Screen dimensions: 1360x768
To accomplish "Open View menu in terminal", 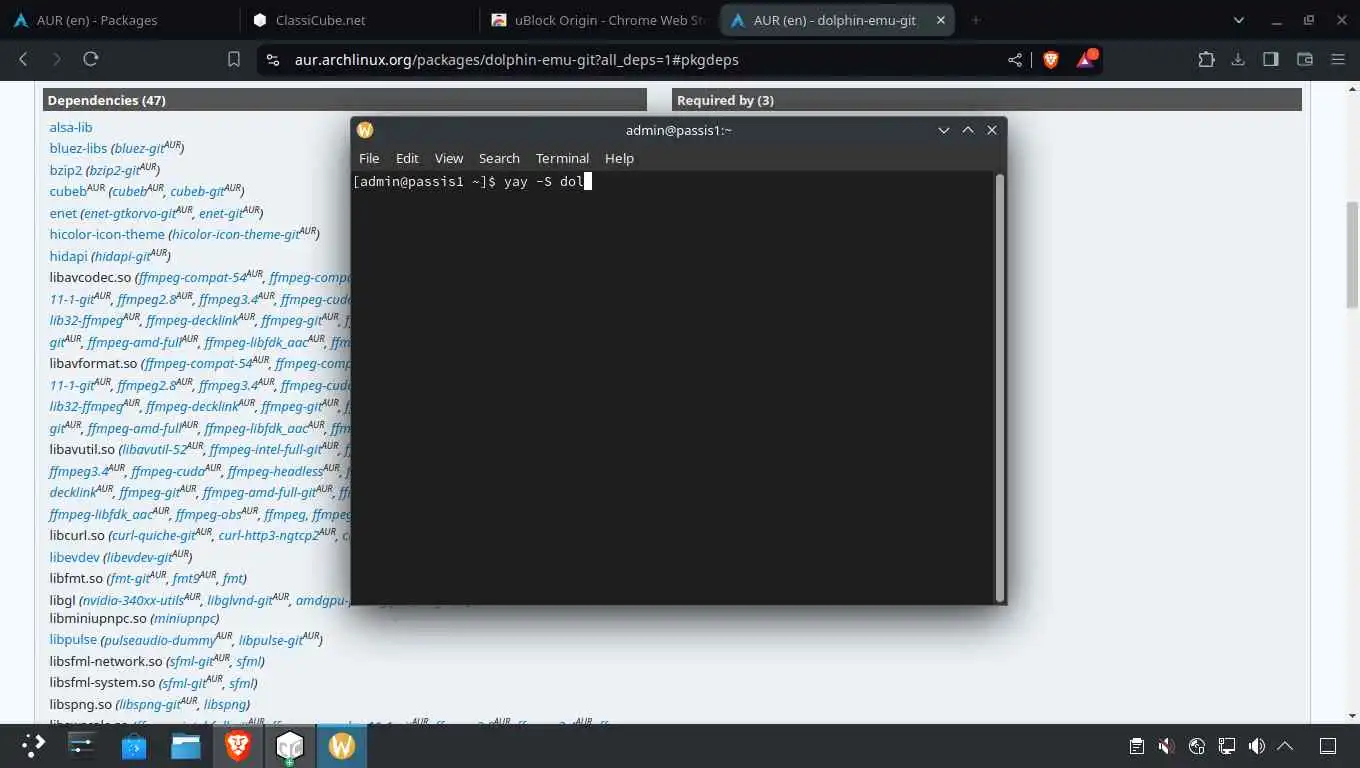I will 449,158.
